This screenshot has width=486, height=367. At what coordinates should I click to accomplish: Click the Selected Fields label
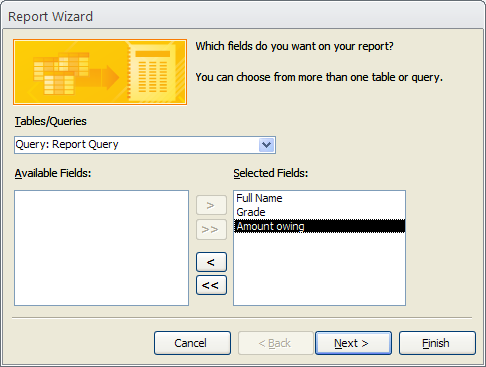click(271, 173)
